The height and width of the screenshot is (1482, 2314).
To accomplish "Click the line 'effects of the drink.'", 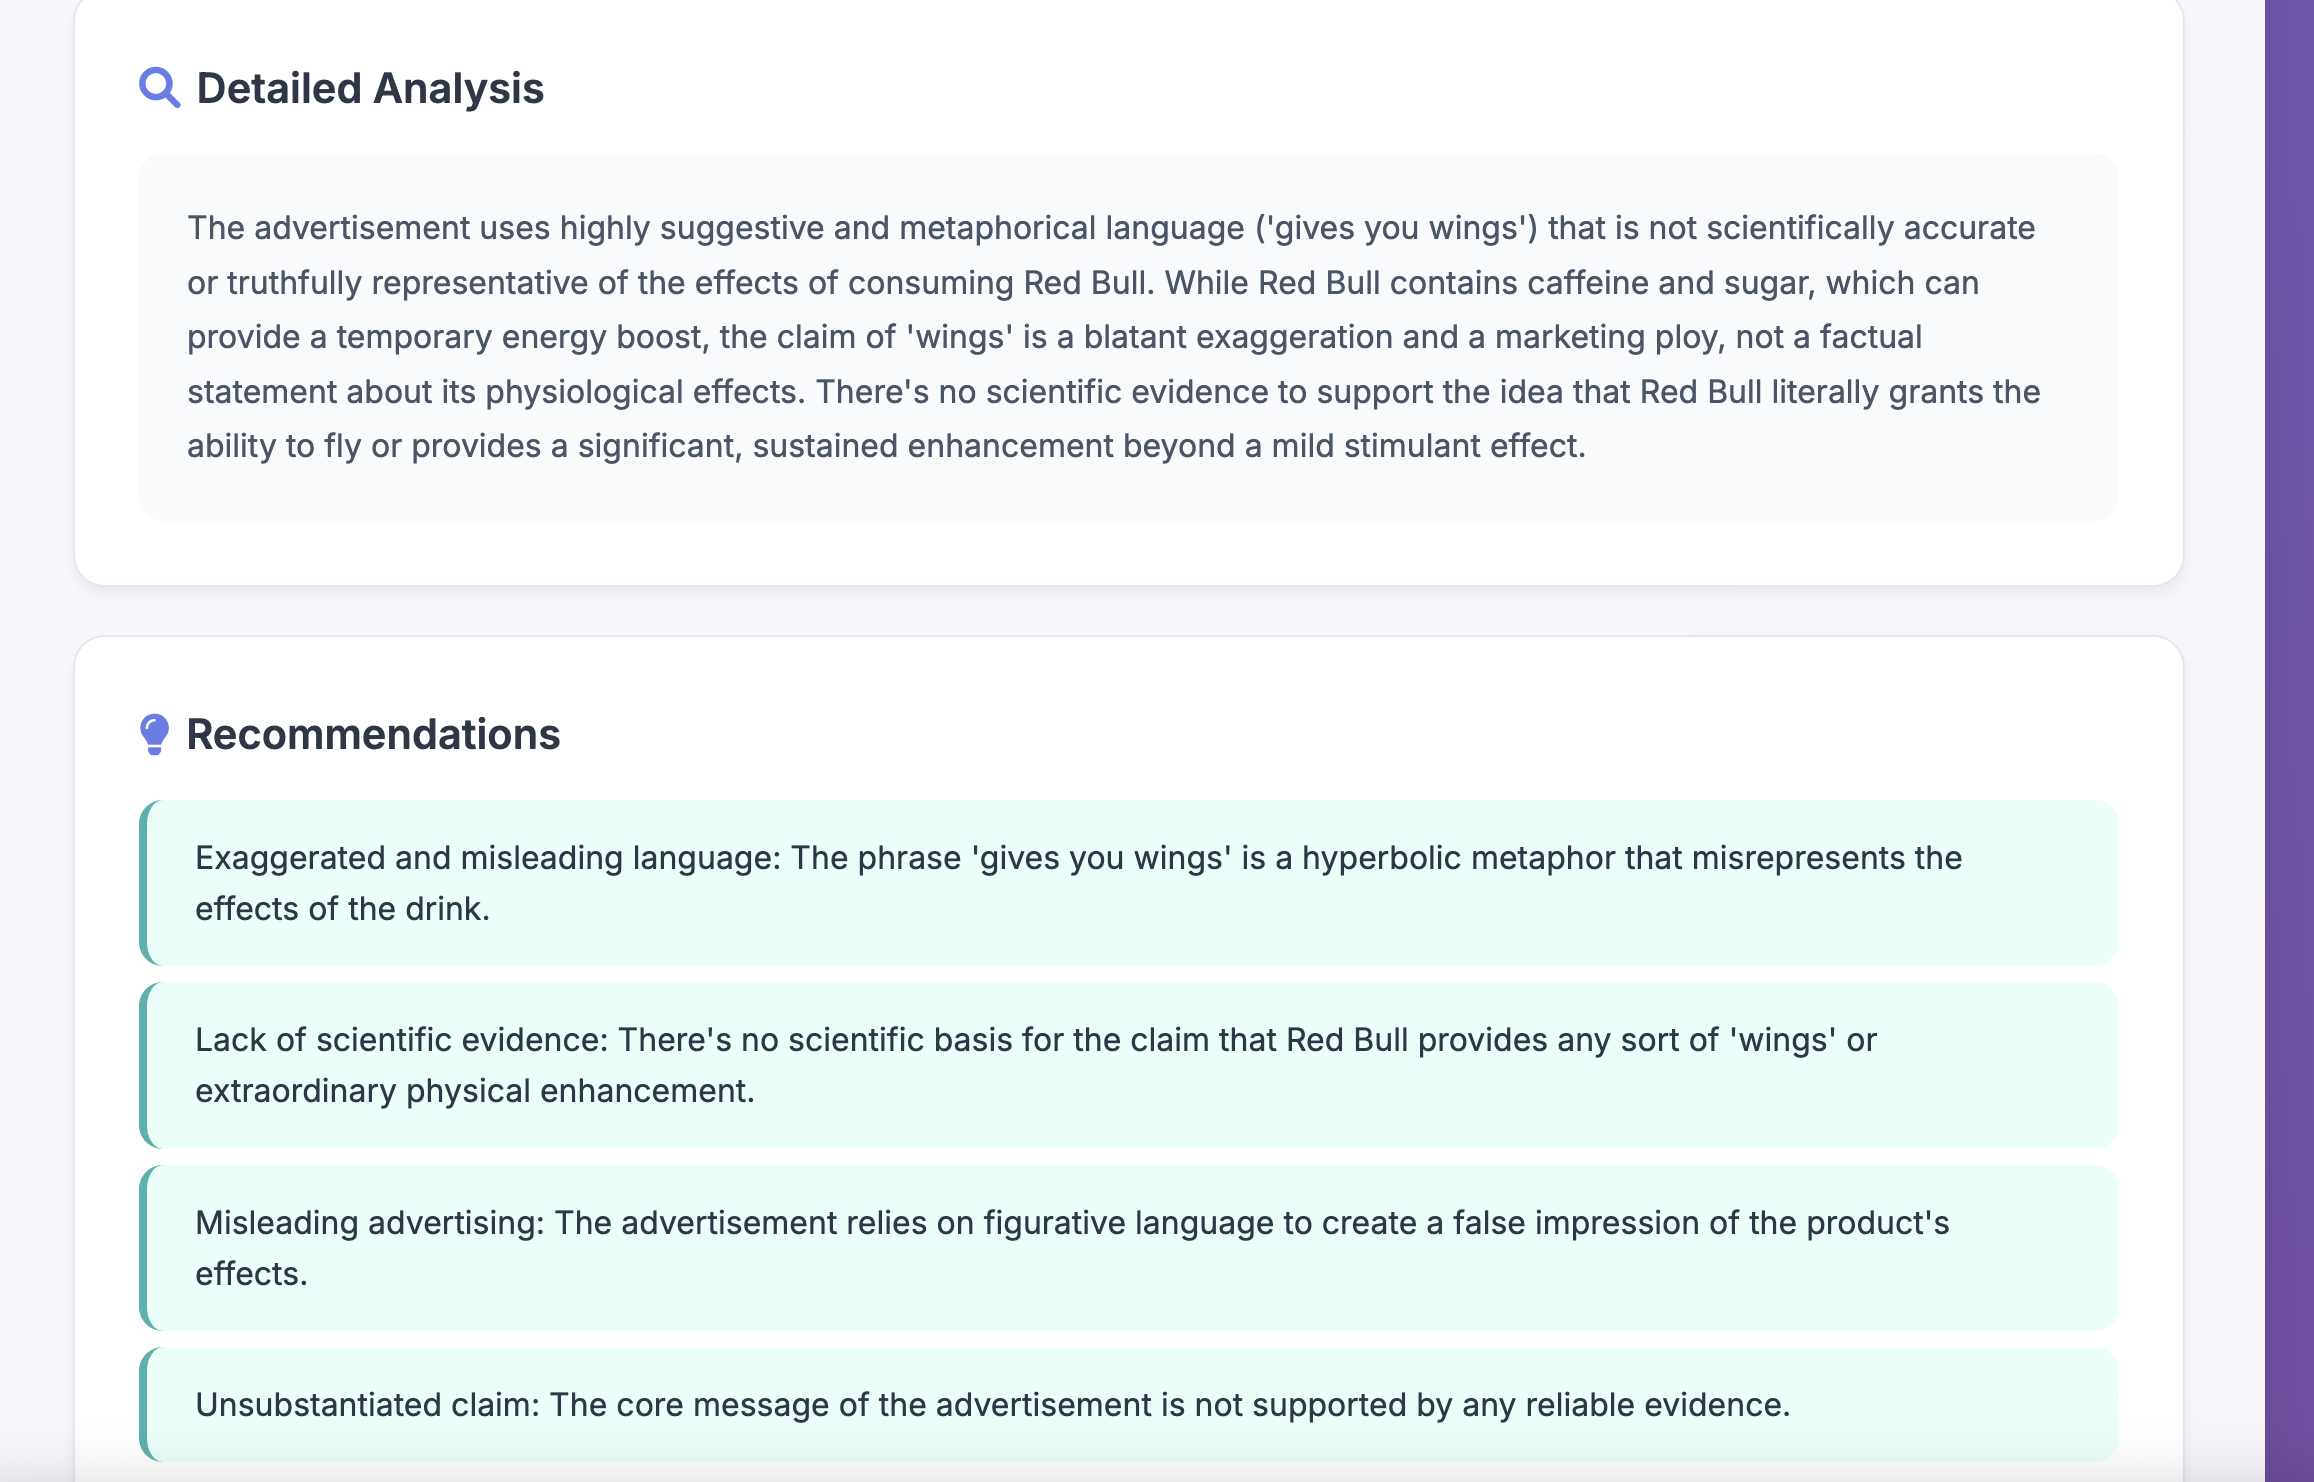I will pyautogui.click(x=342, y=909).
